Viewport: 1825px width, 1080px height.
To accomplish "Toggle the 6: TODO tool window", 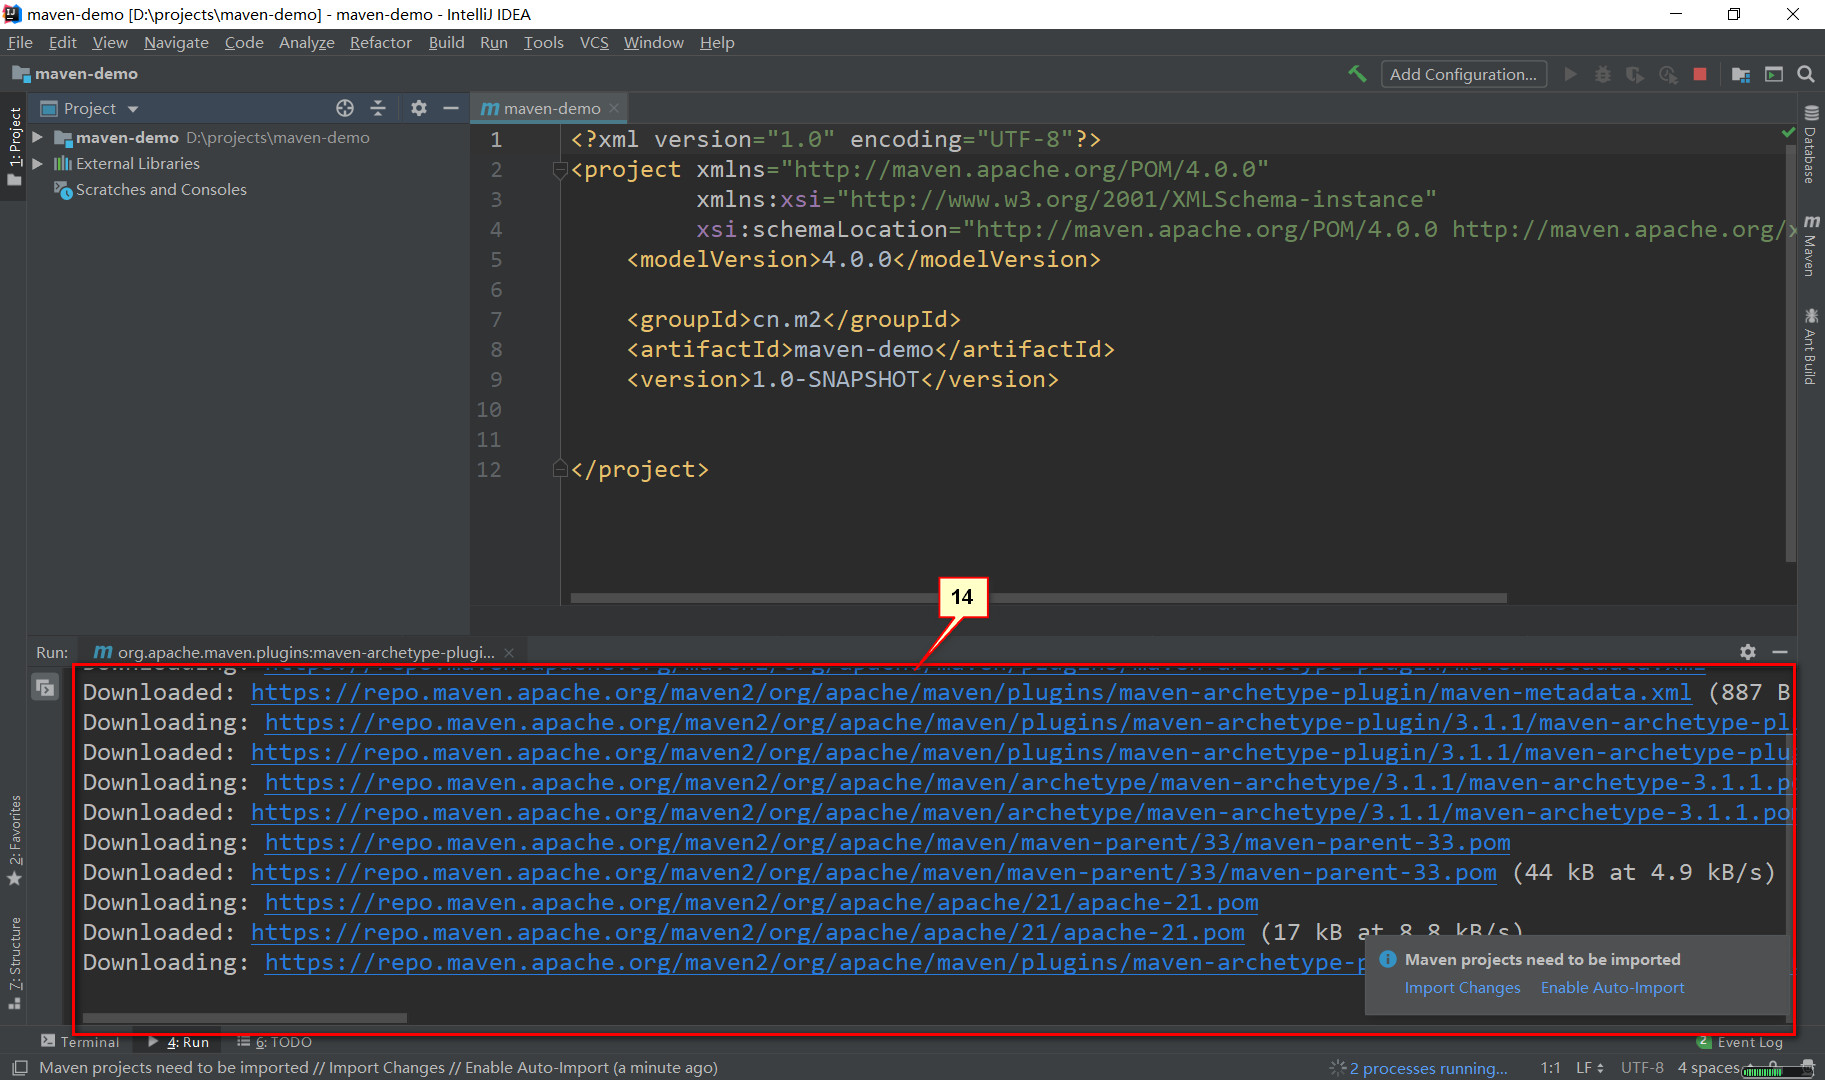I will [x=275, y=1042].
